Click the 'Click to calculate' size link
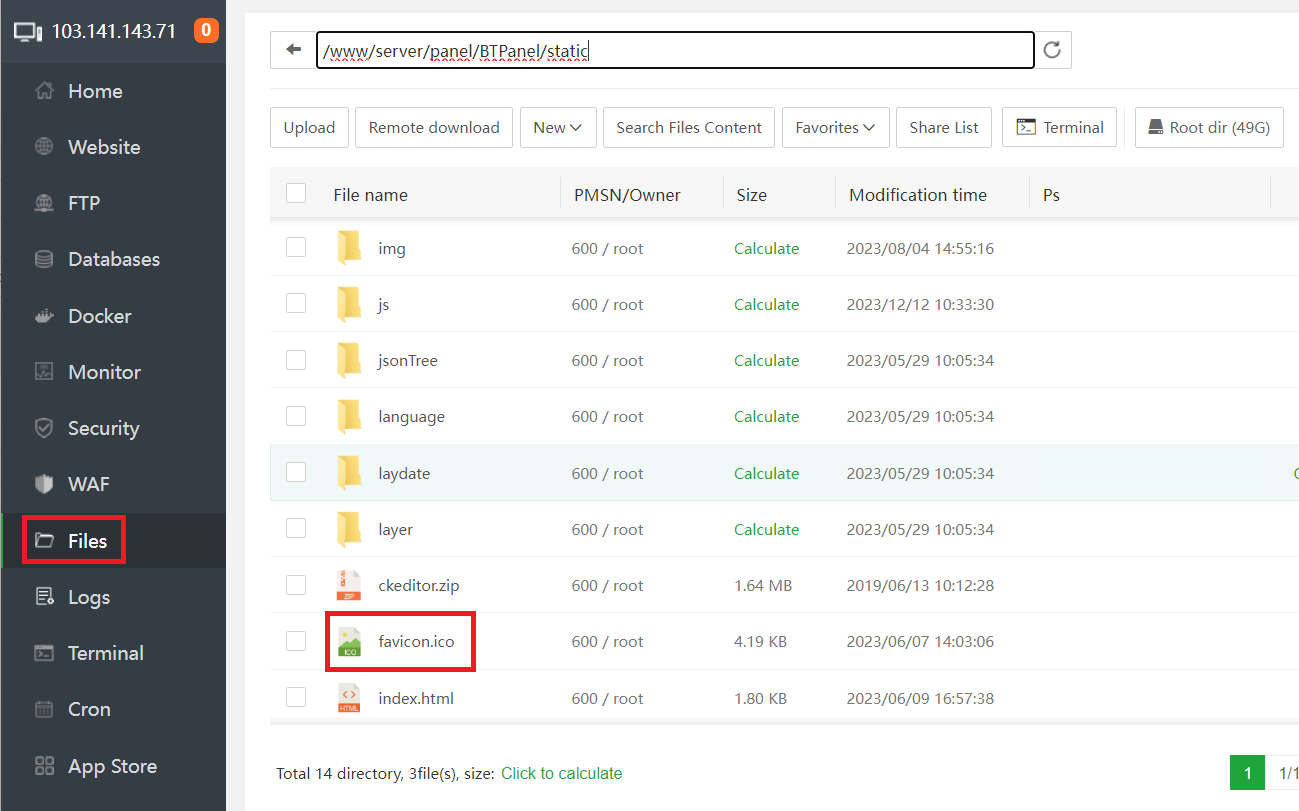 [561, 773]
